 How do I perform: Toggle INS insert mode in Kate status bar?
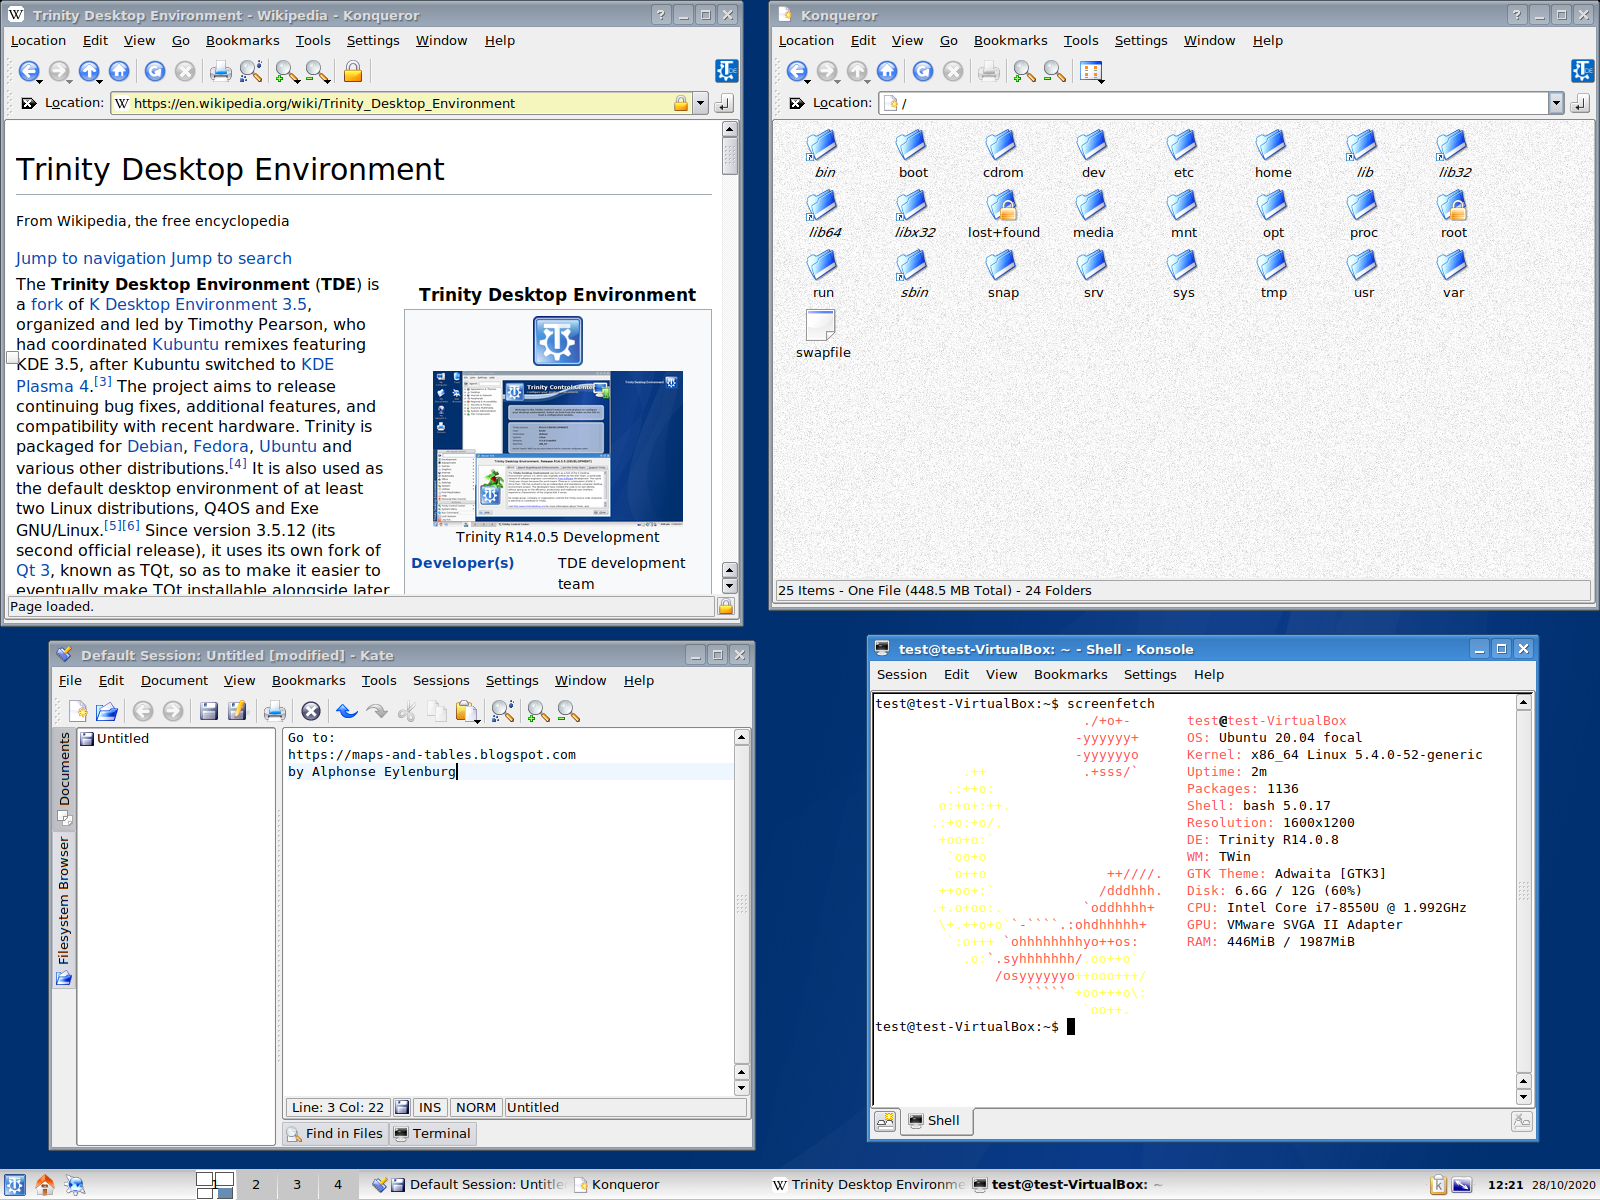[x=429, y=1107]
